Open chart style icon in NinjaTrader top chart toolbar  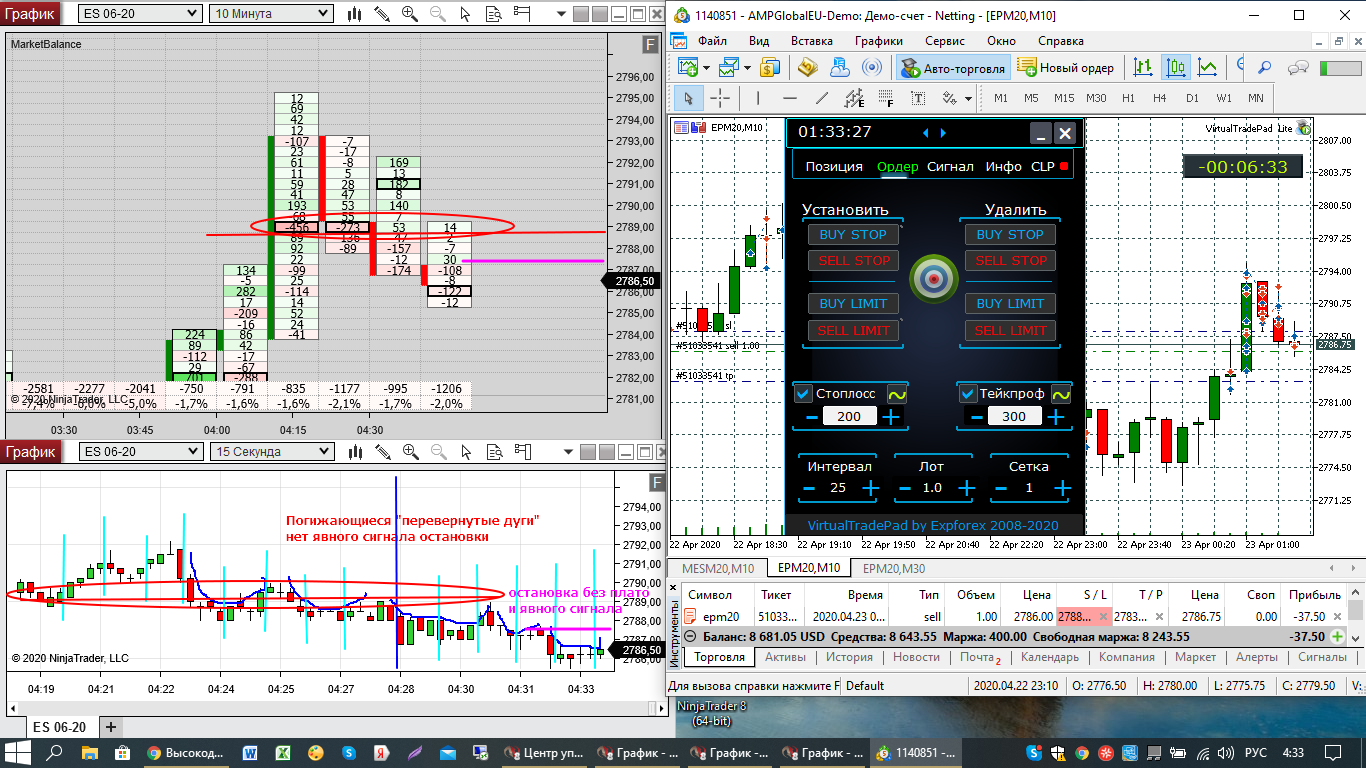(355, 13)
